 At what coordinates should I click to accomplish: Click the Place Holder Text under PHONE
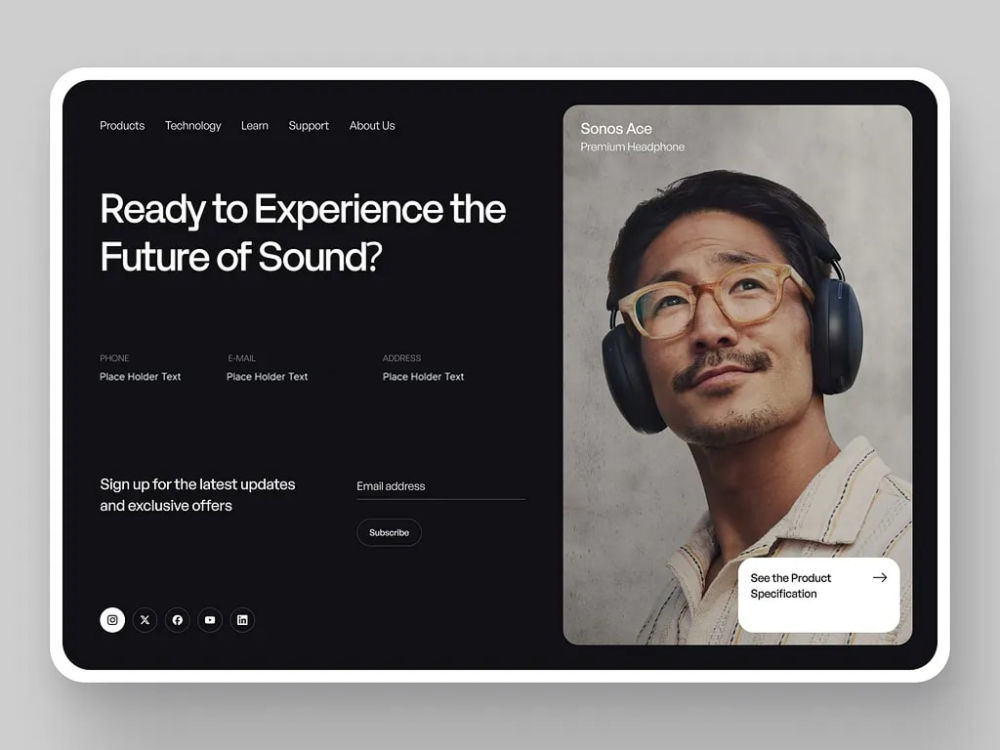(x=140, y=377)
